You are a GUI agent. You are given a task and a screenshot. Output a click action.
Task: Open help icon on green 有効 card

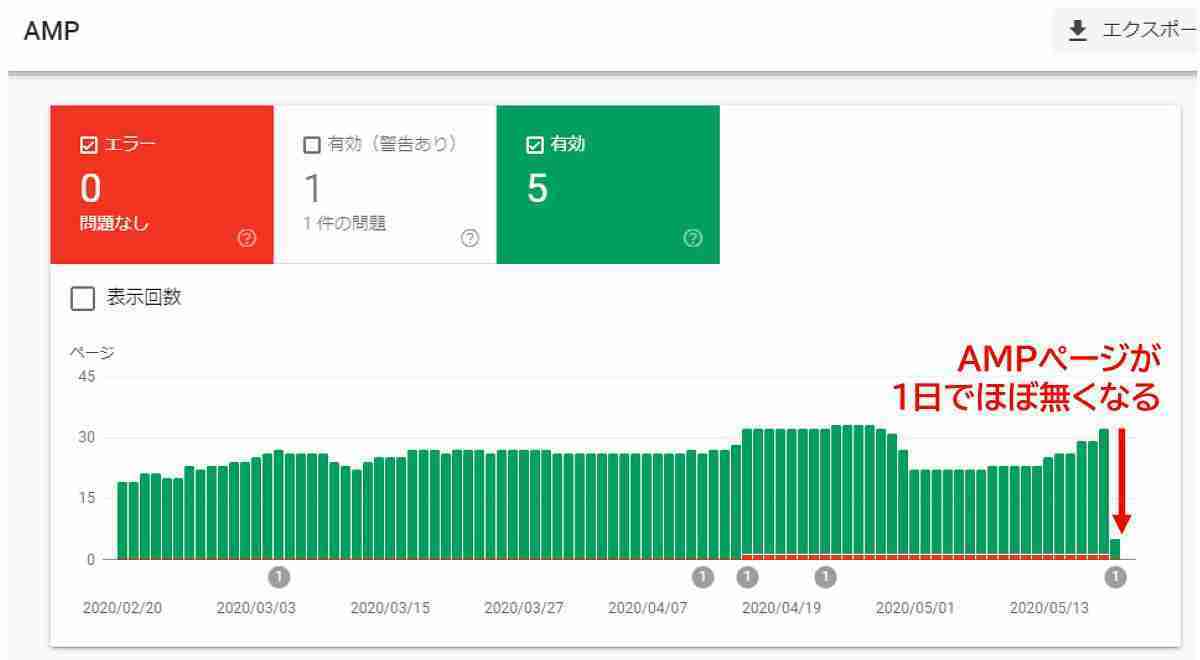pyautogui.click(x=693, y=239)
